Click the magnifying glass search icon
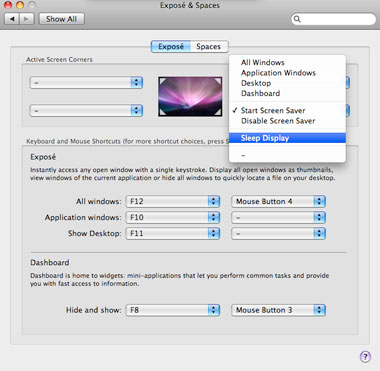Viewport: 380px width, 371px height. tap(297, 19)
